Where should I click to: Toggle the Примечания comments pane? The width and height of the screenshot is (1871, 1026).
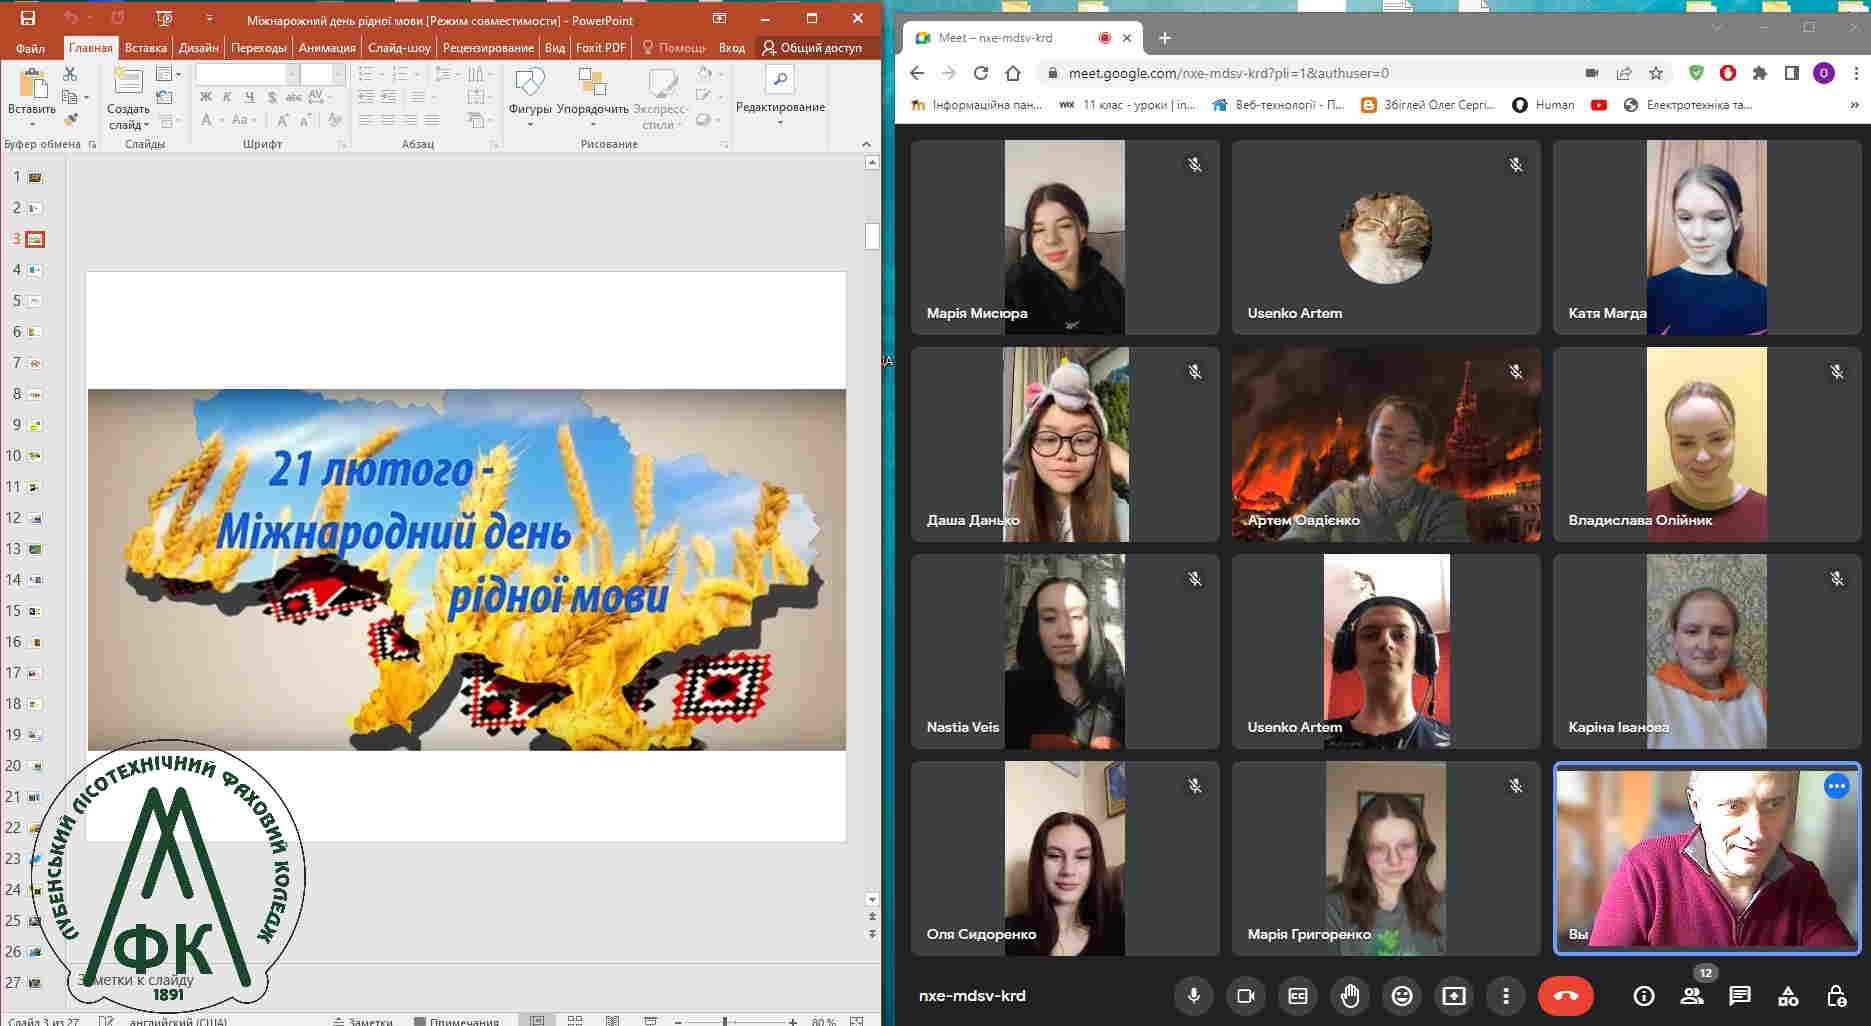point(457,1021)
